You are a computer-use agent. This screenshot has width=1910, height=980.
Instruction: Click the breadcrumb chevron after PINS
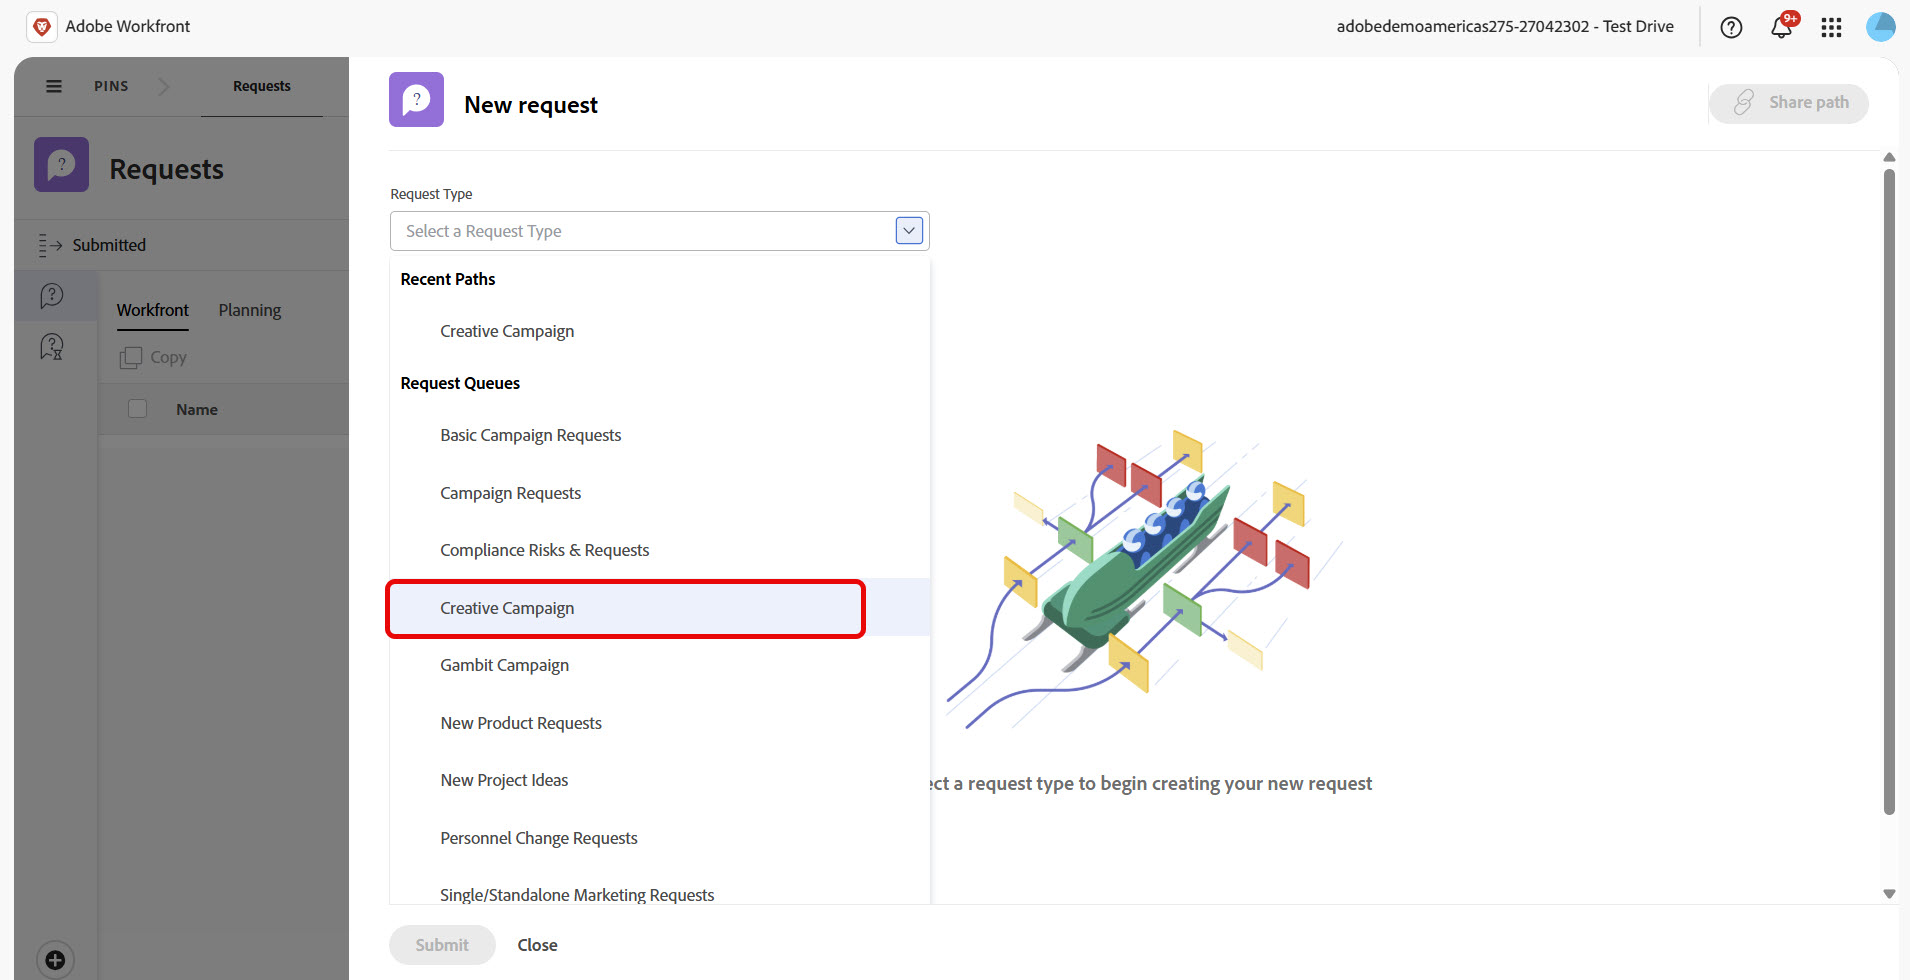[164, 86]
